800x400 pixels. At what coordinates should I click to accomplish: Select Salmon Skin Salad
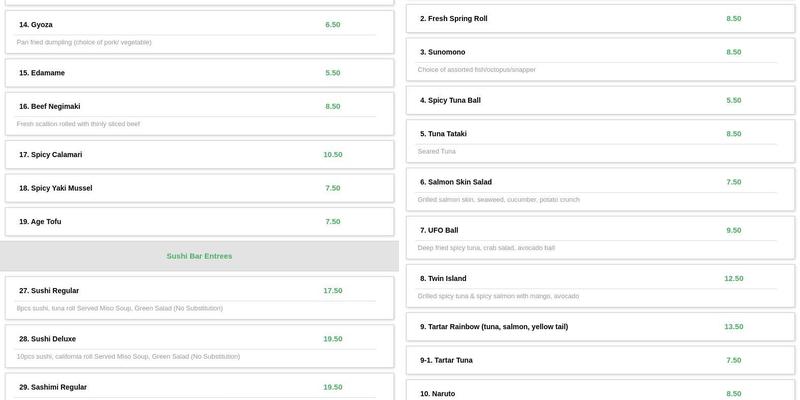pyautogui.click(x=599, y=189)
